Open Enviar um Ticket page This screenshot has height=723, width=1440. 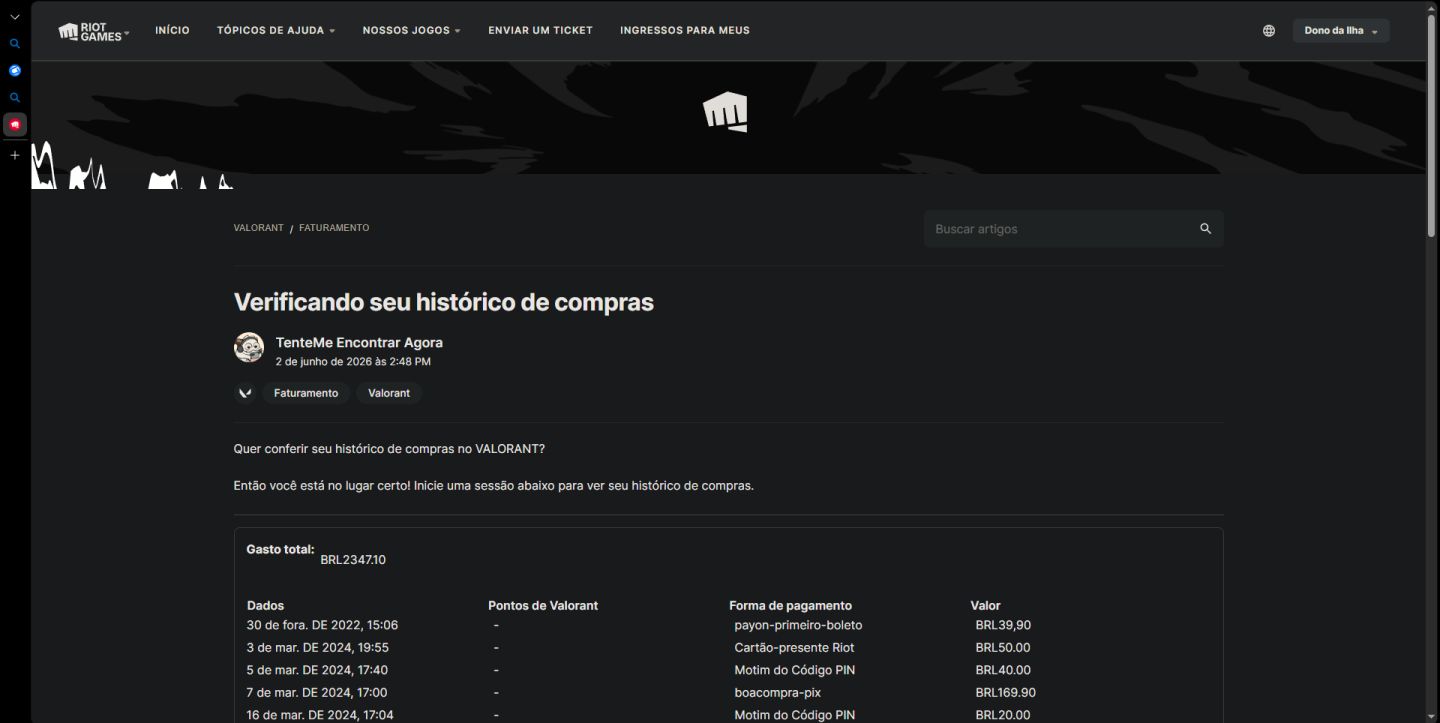[540, 31]
